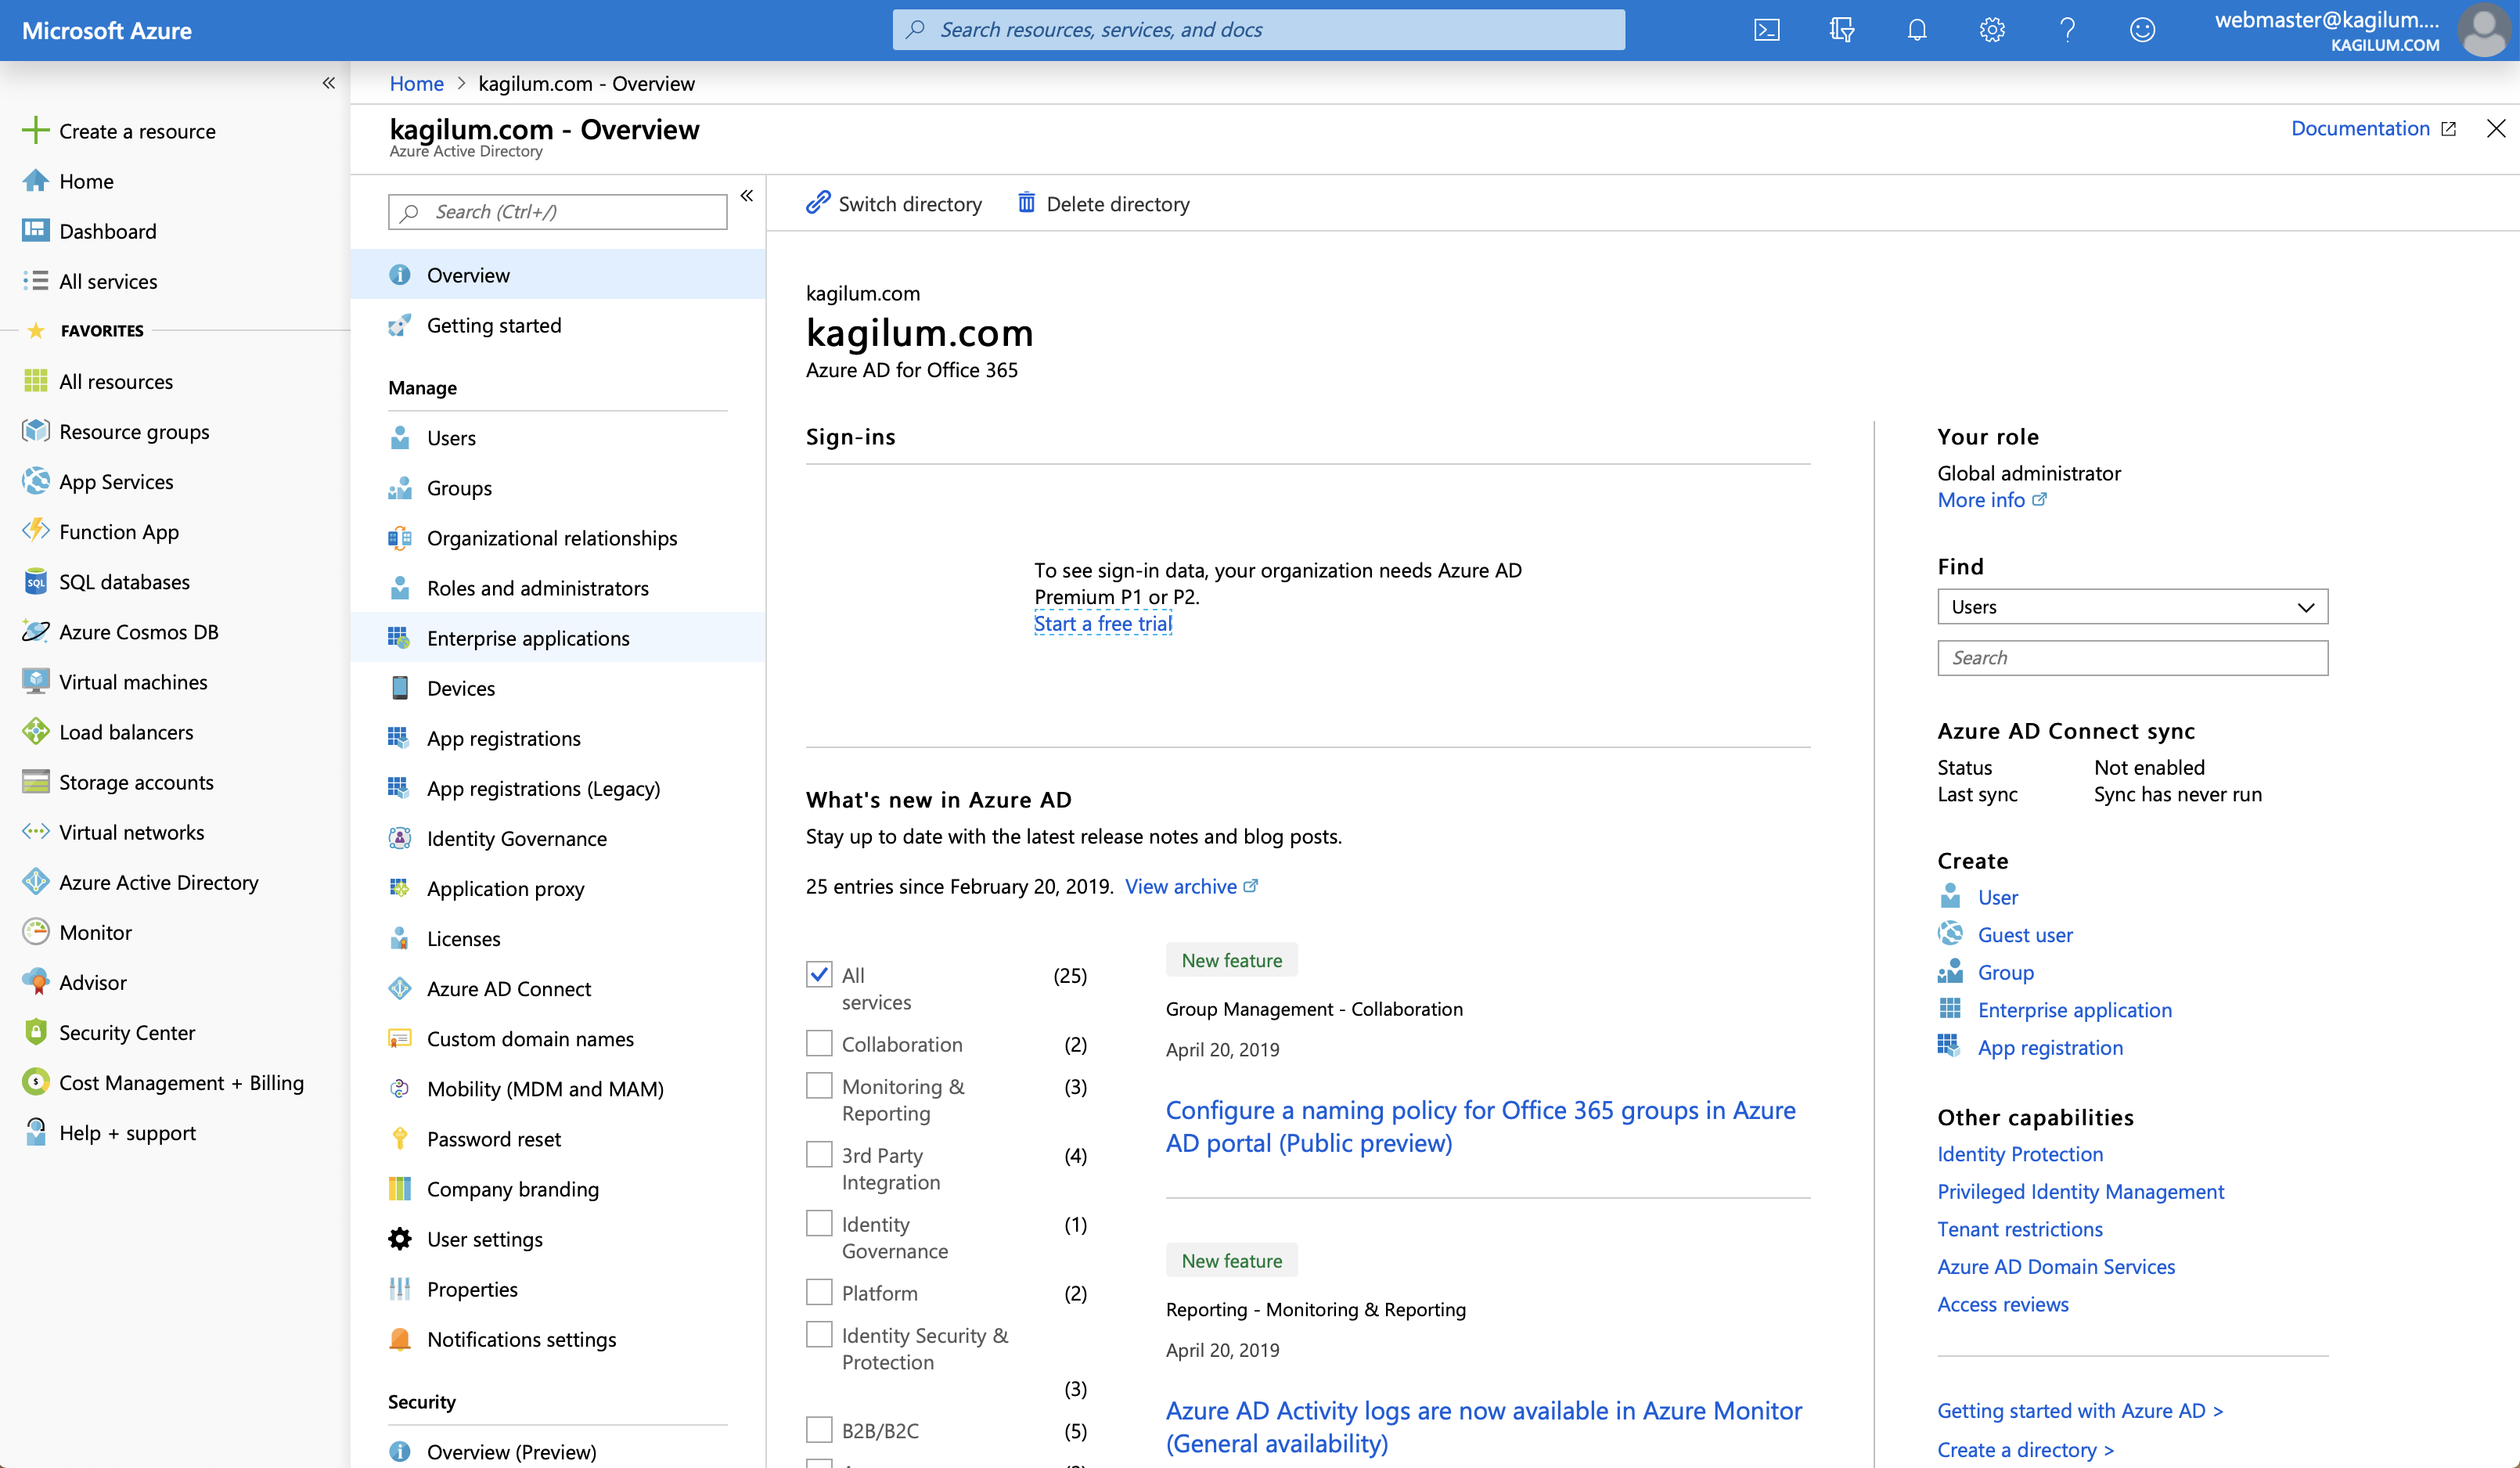
Task: Click Getting started with Azure AD link
Action: (x=2080, y=1410)
